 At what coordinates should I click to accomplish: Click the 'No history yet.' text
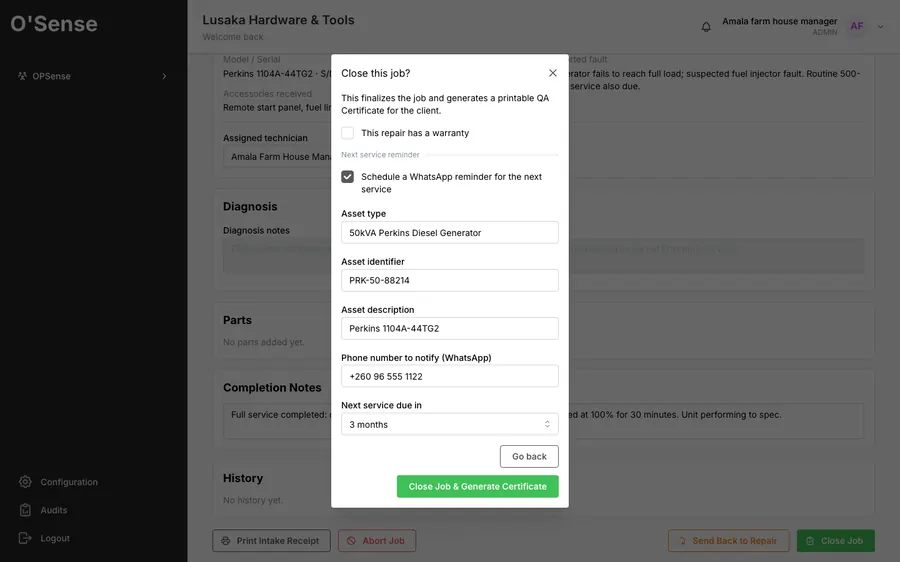click(x=253, y=500)
